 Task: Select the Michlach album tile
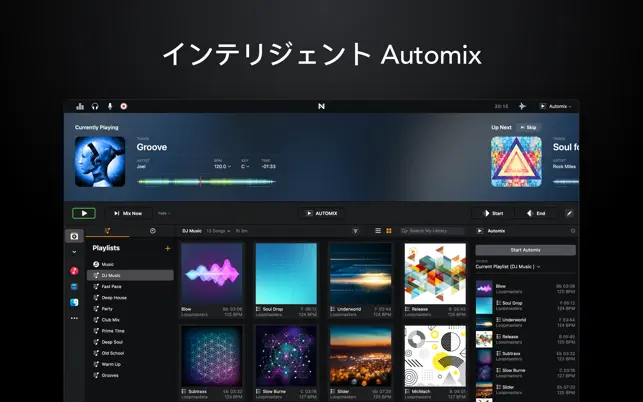click(x=435, y=363)
